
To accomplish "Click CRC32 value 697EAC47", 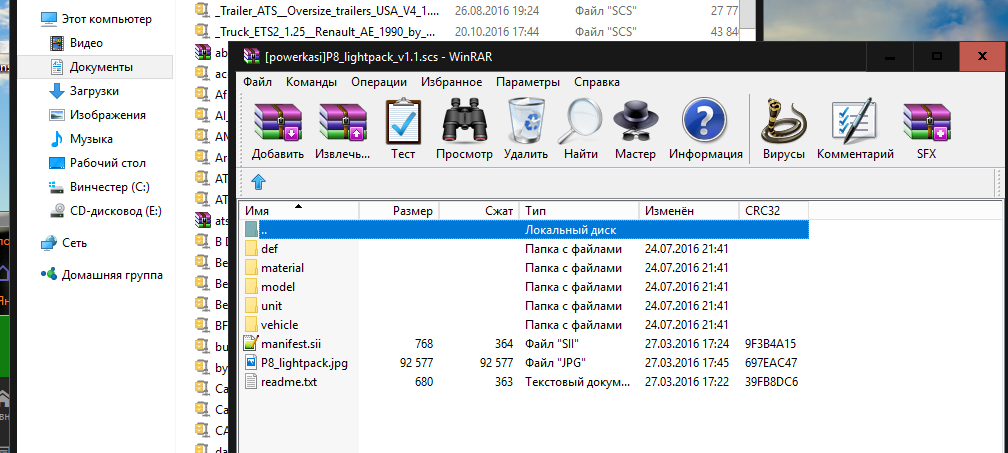I will click(x=771, y=363).
